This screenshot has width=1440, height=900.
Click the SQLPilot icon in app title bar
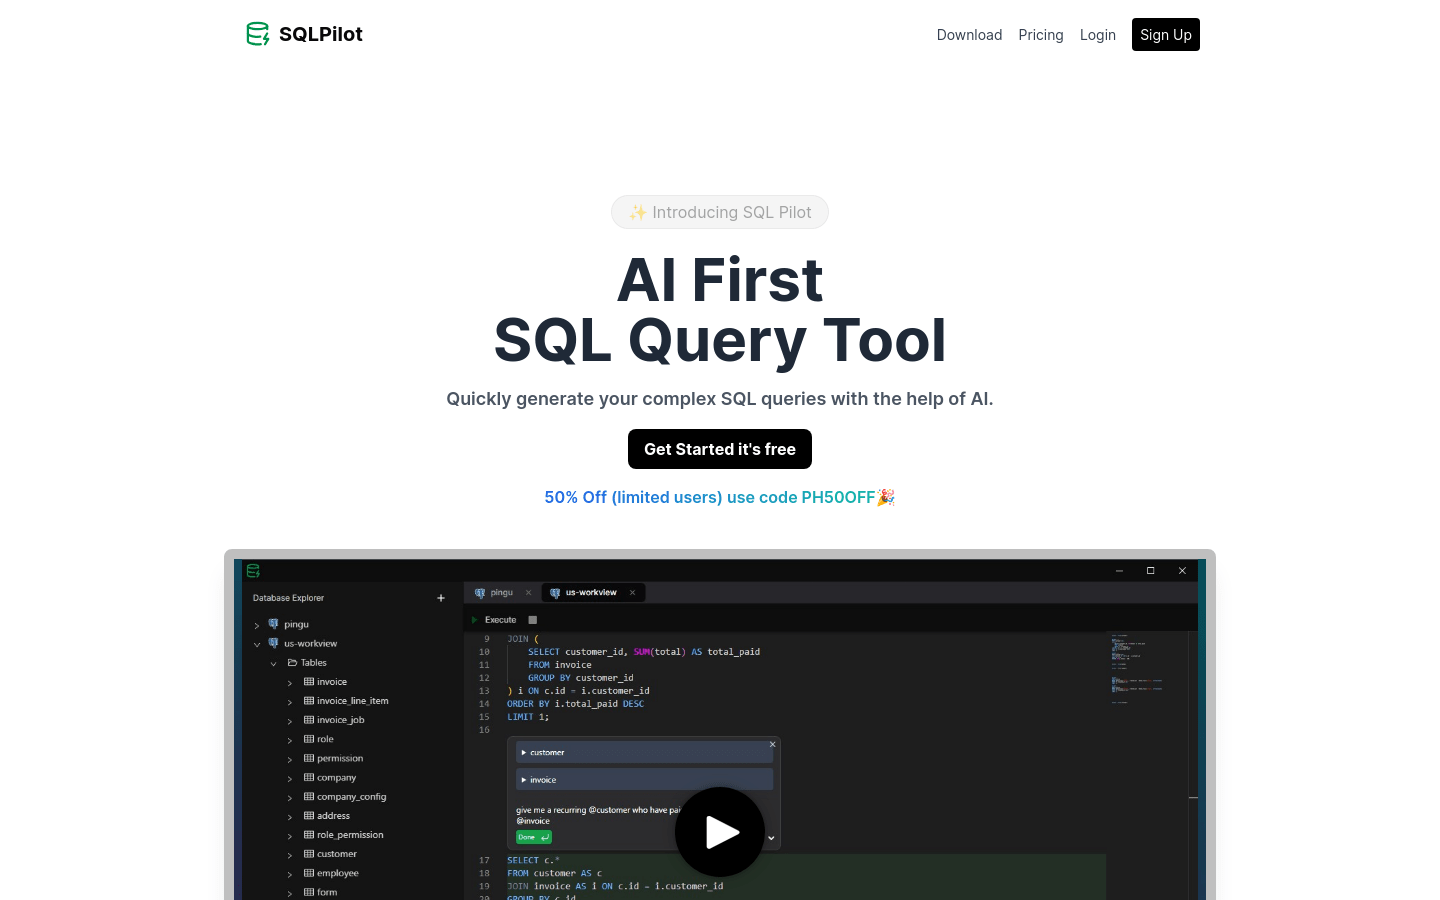[x=253, y=571]
